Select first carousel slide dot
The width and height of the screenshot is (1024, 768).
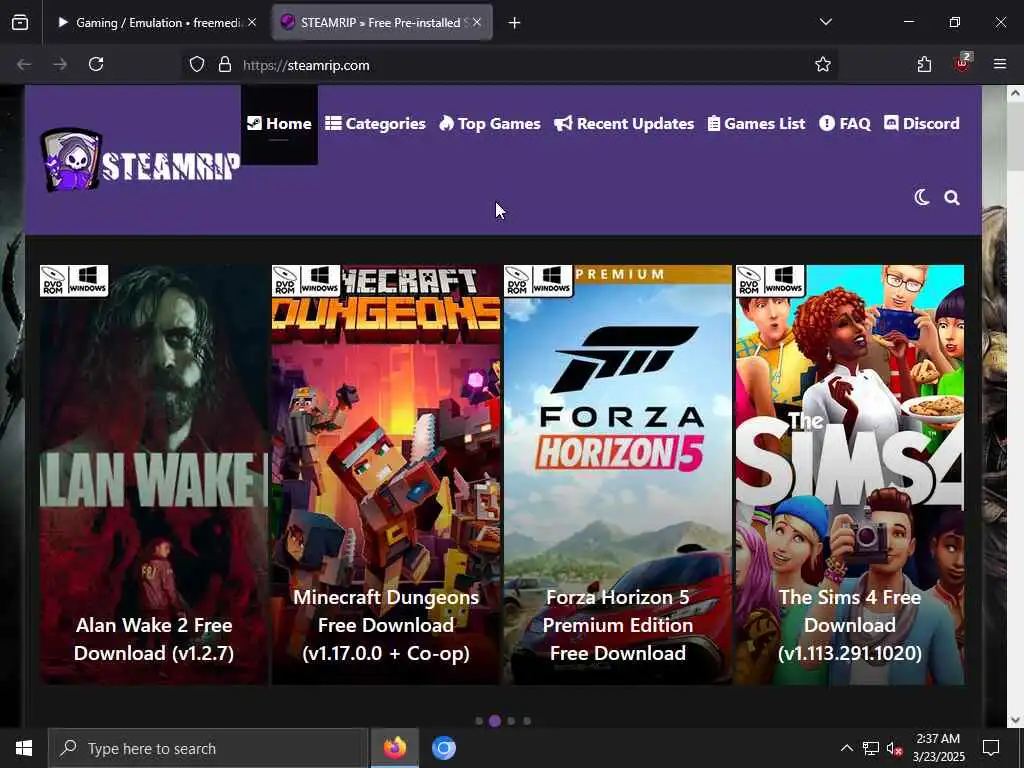(479, 721)
